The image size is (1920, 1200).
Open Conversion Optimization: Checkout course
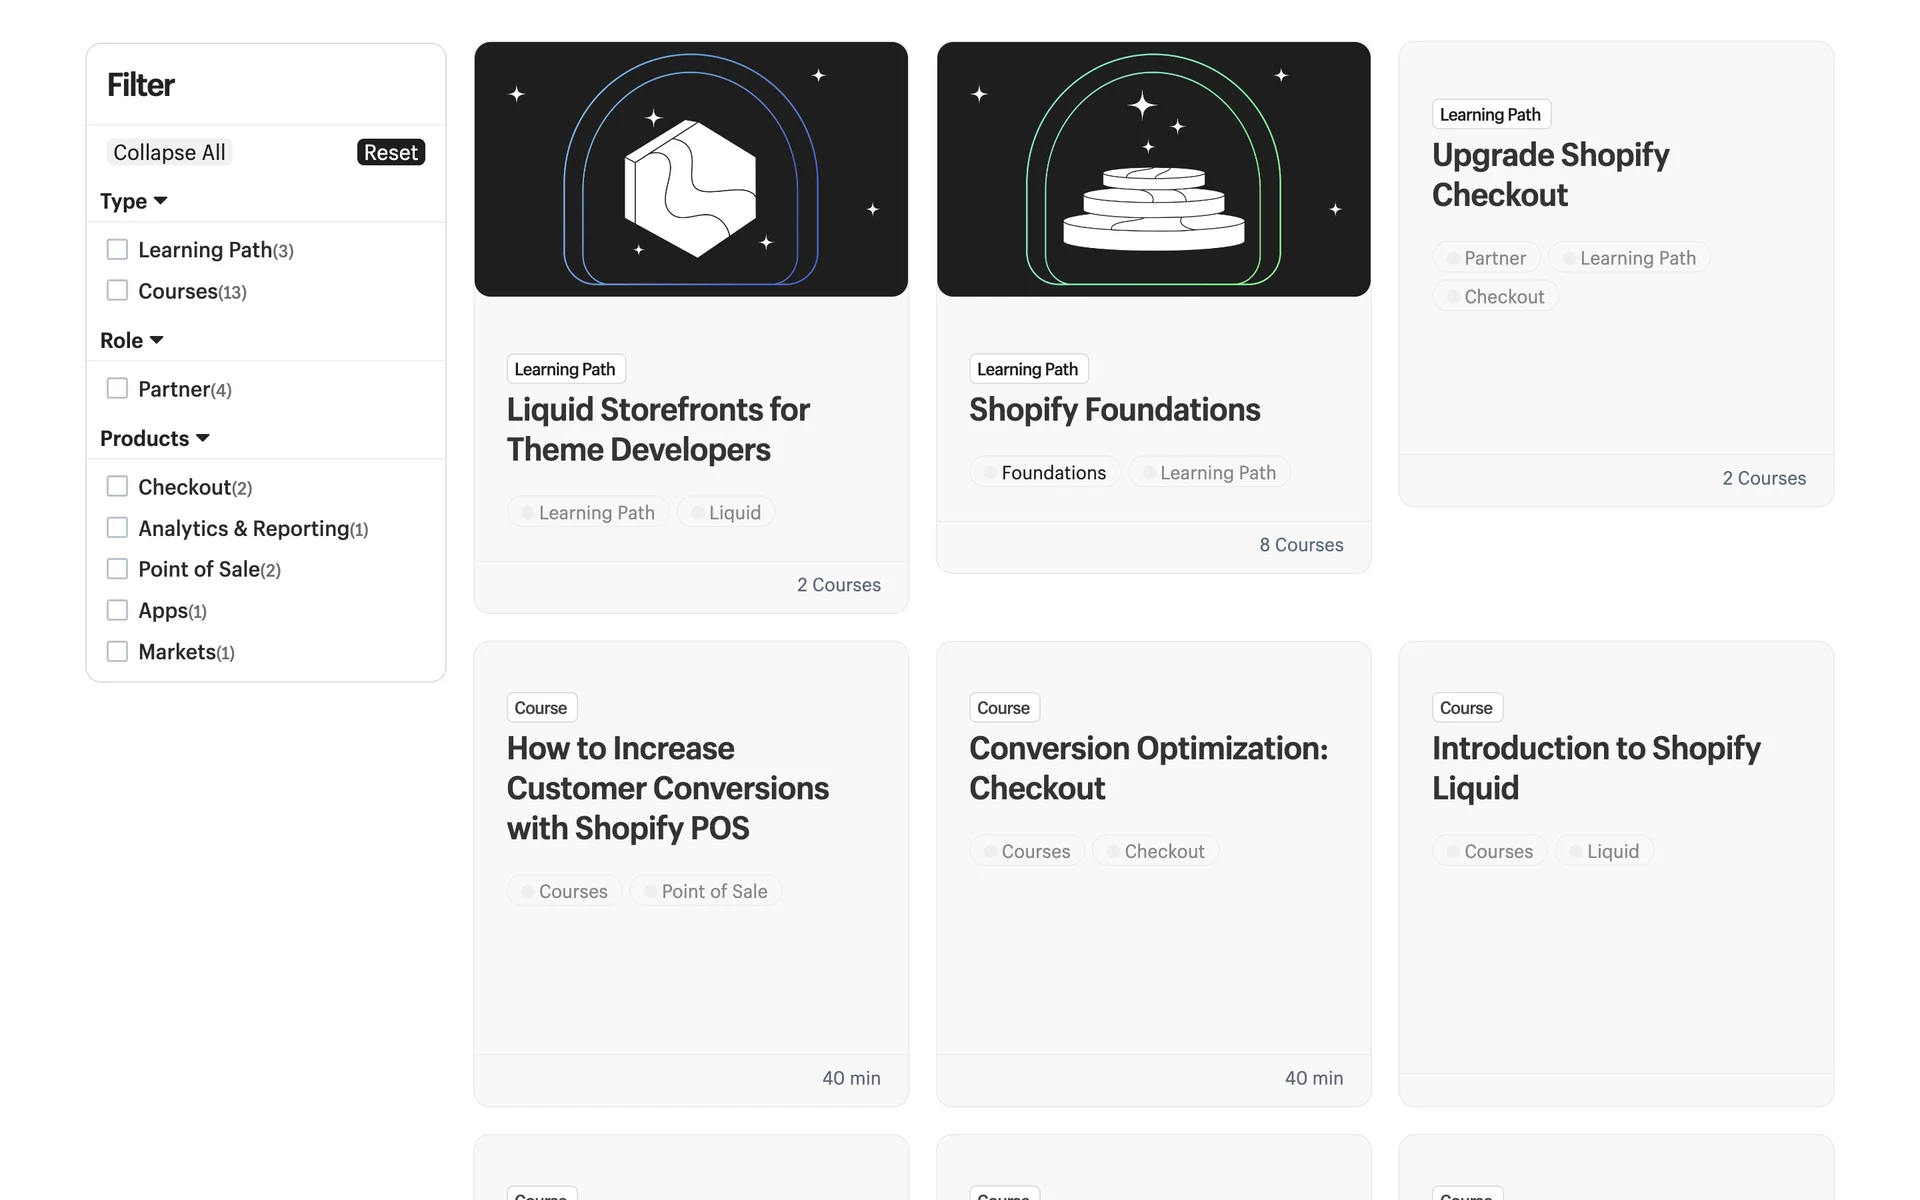click(1148, 767)
